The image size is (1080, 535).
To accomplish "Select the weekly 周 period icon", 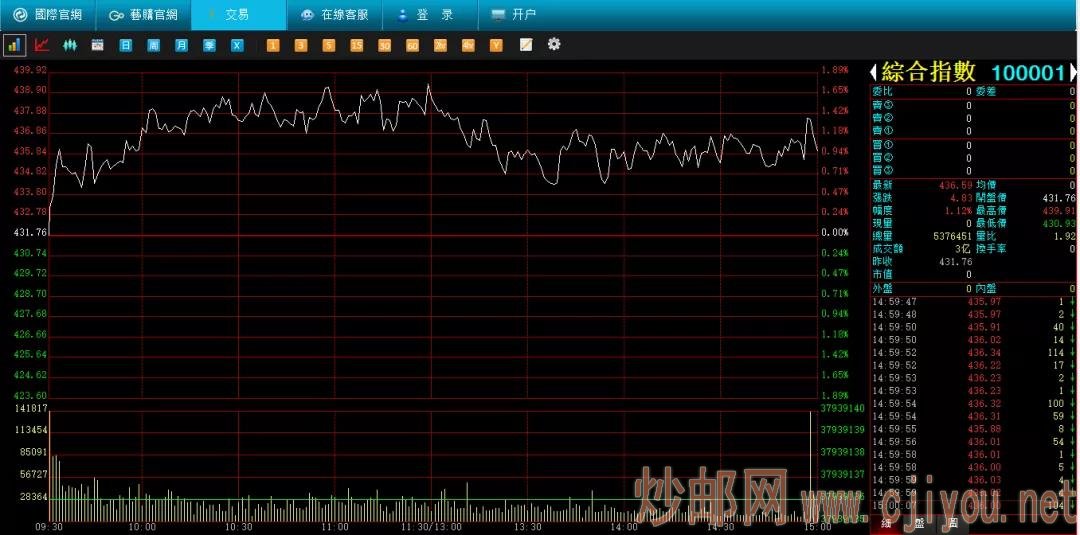I will [154, 45].
